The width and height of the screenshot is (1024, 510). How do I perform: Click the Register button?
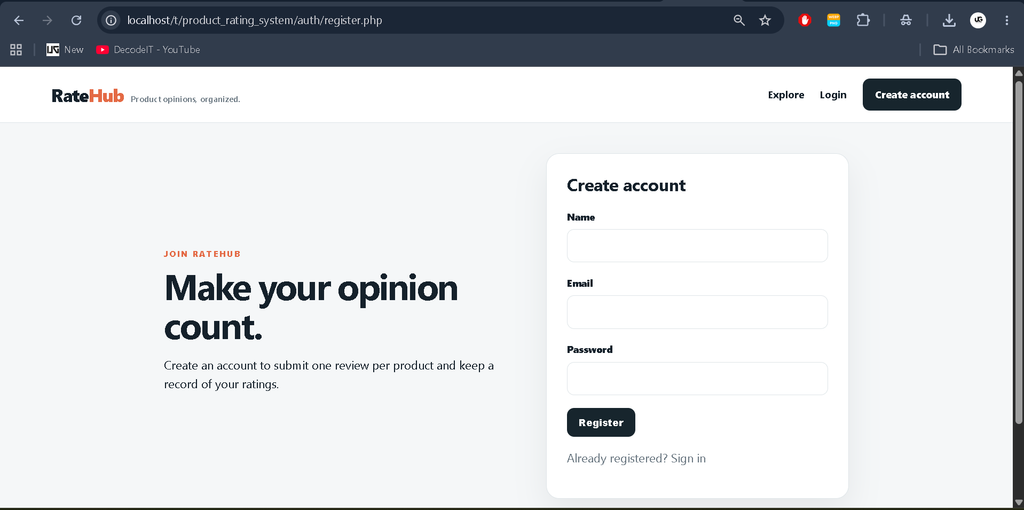click(601, 422)
